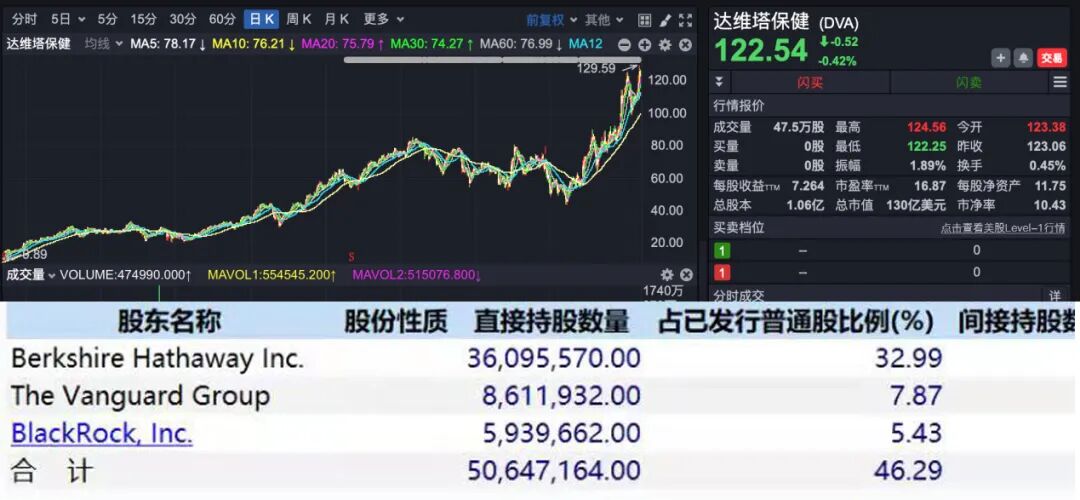
Task: Open the chart layout grid icon
Action: point(644,20)
